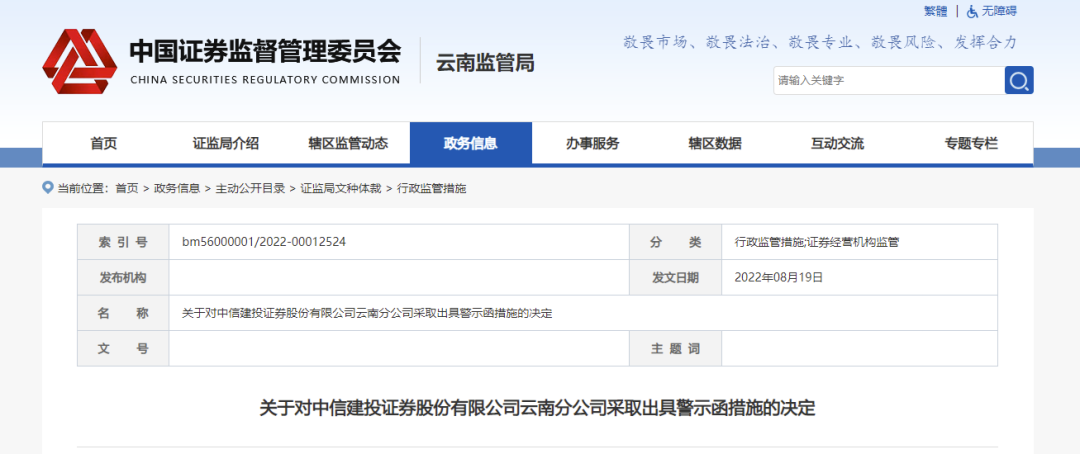This screenshot has width=1080, height=454.
Task: Click the 文号 label cell
Action: (123, 349)
